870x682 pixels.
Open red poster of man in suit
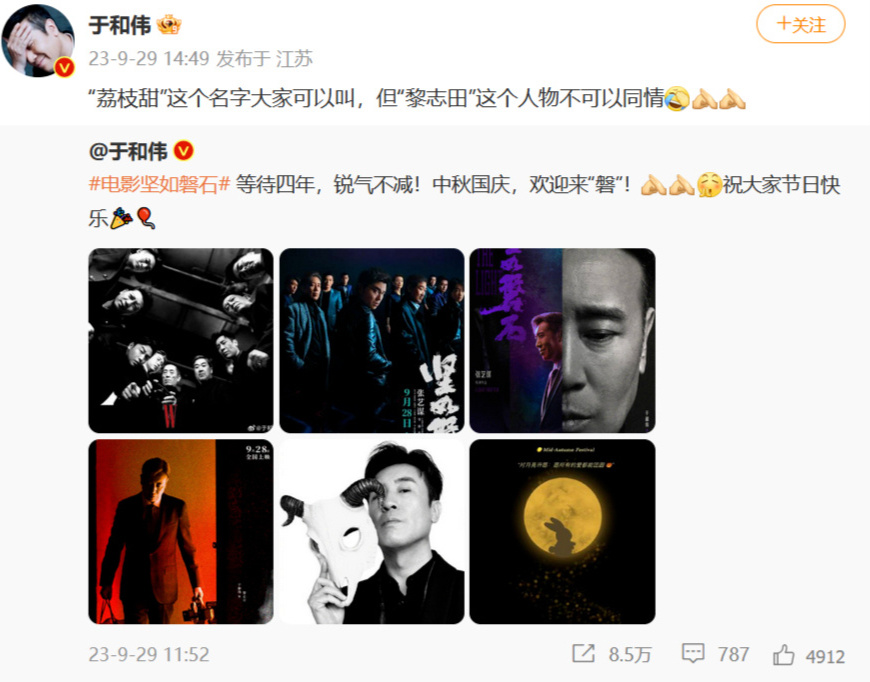coord(181,532)
